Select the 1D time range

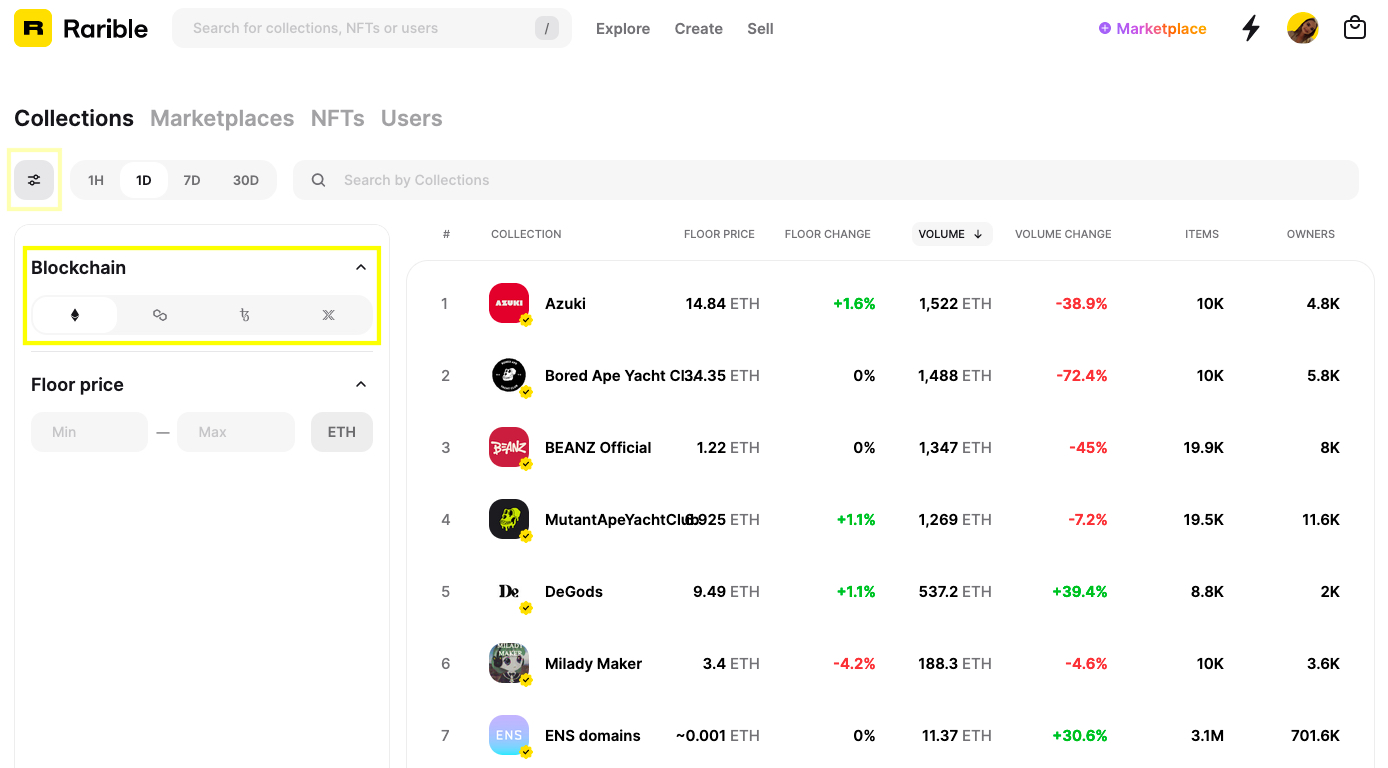pos(144,180)
